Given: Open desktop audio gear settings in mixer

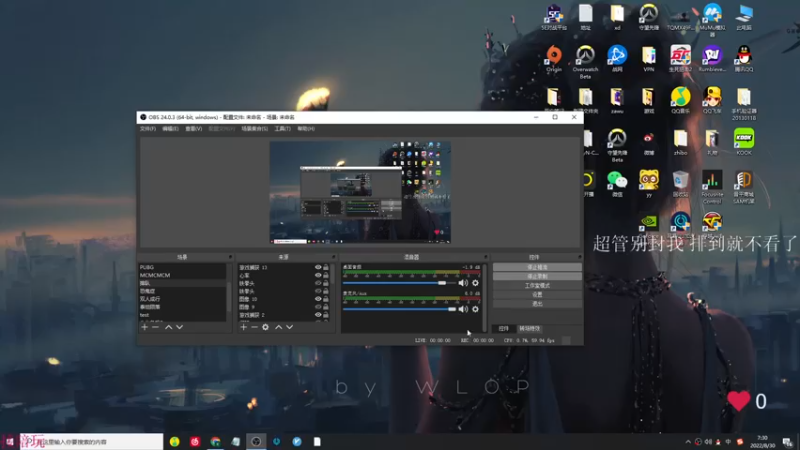Looking at the screenshot, I should point(476,283).
